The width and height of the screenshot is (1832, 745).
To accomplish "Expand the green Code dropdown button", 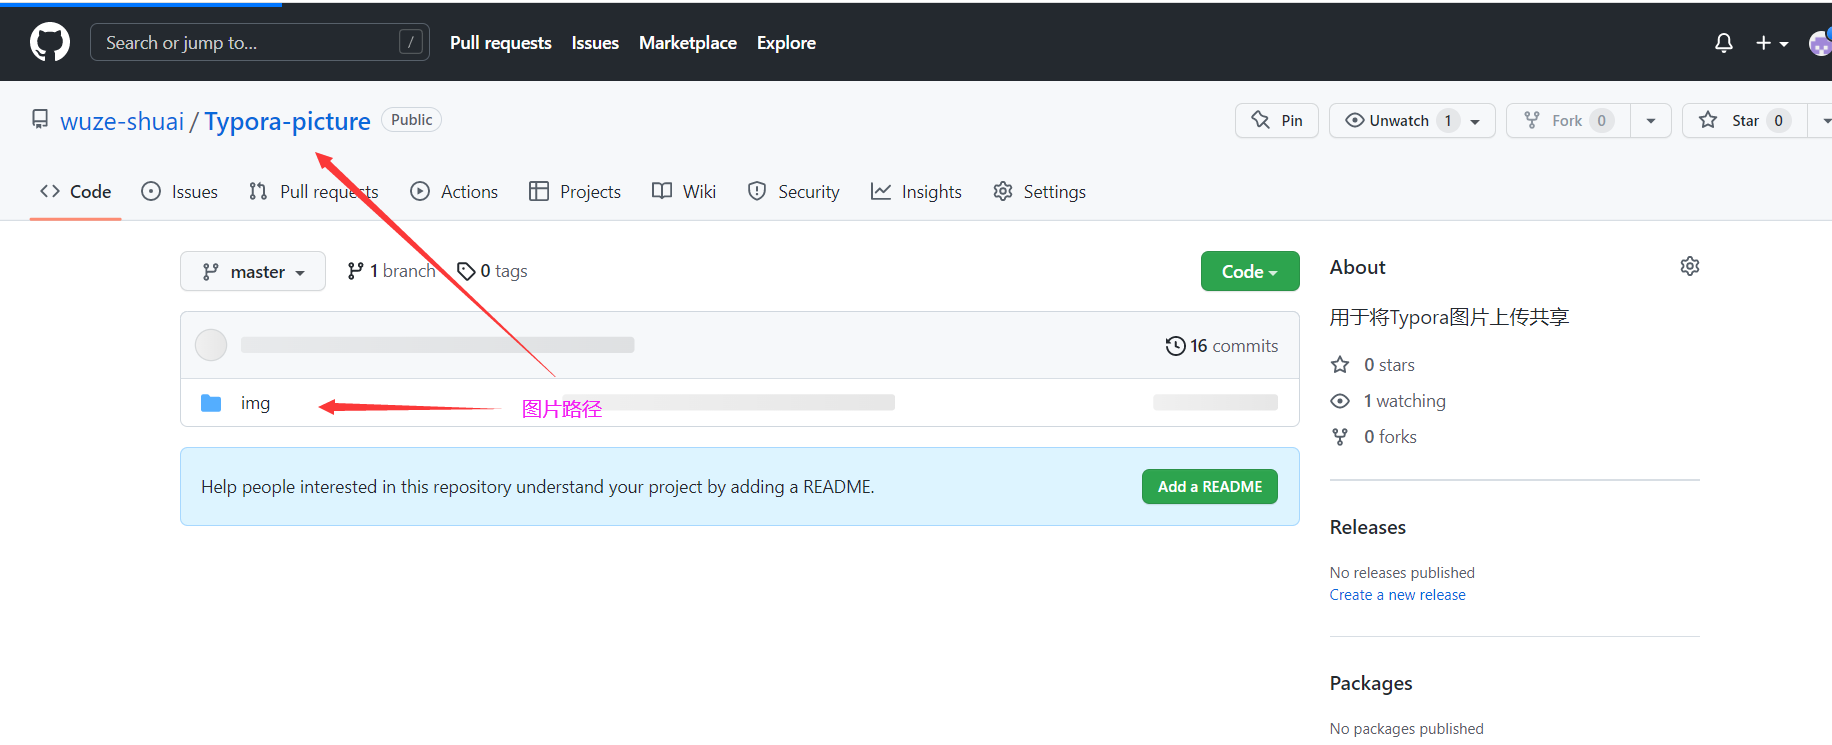I will 1250,271.
